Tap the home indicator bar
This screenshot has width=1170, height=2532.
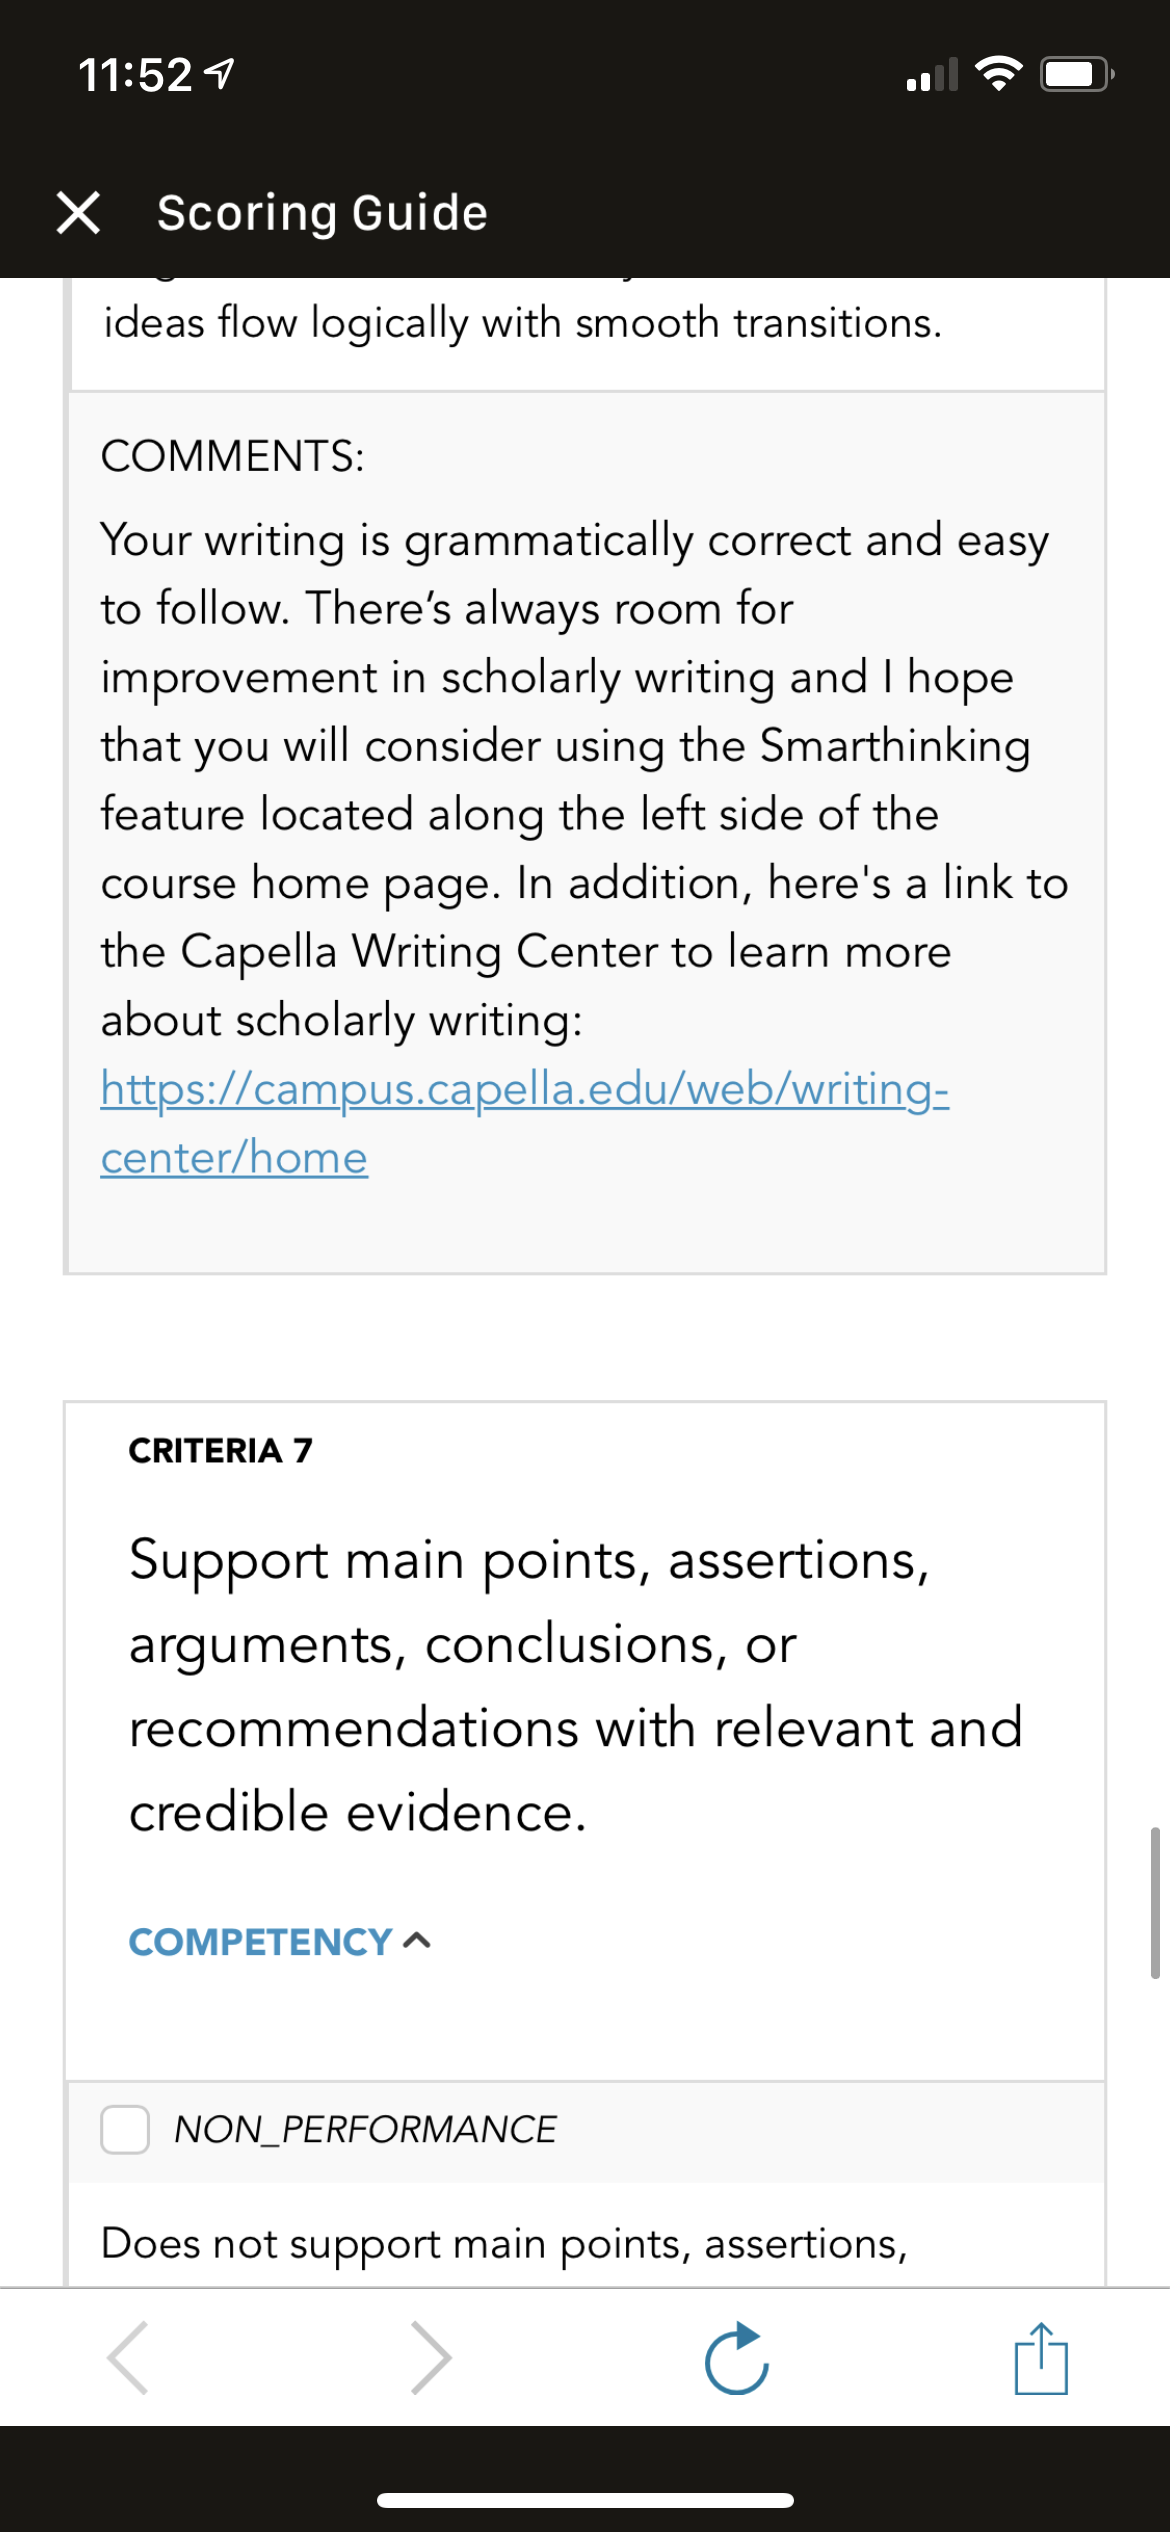(585, 2500)
